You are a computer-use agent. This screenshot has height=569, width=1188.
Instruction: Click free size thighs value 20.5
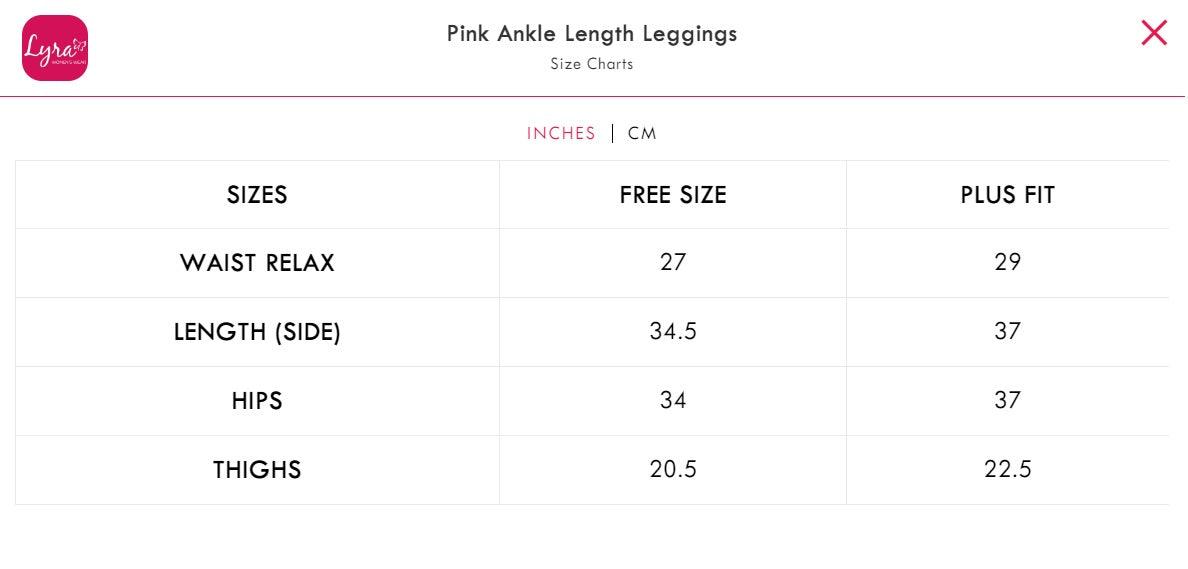click(673, 469)
